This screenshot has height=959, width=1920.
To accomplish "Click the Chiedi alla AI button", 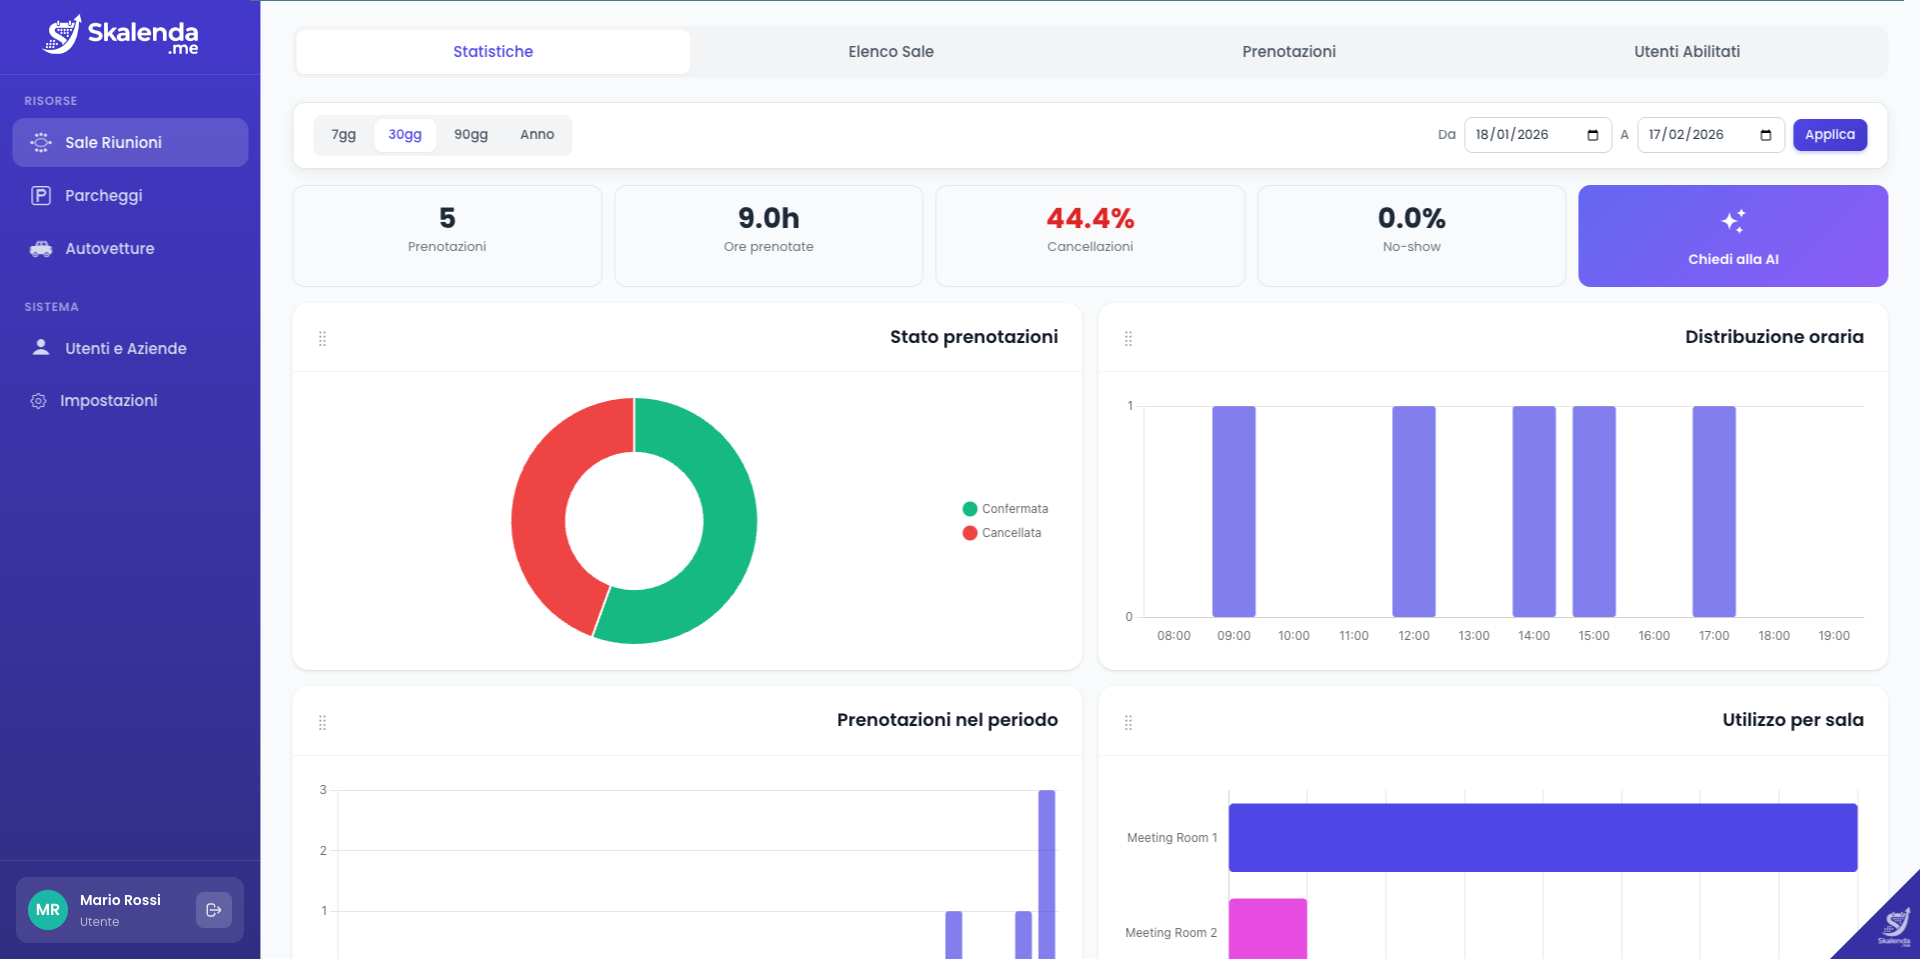I will pyautogui.click(x=1732, y=236).
